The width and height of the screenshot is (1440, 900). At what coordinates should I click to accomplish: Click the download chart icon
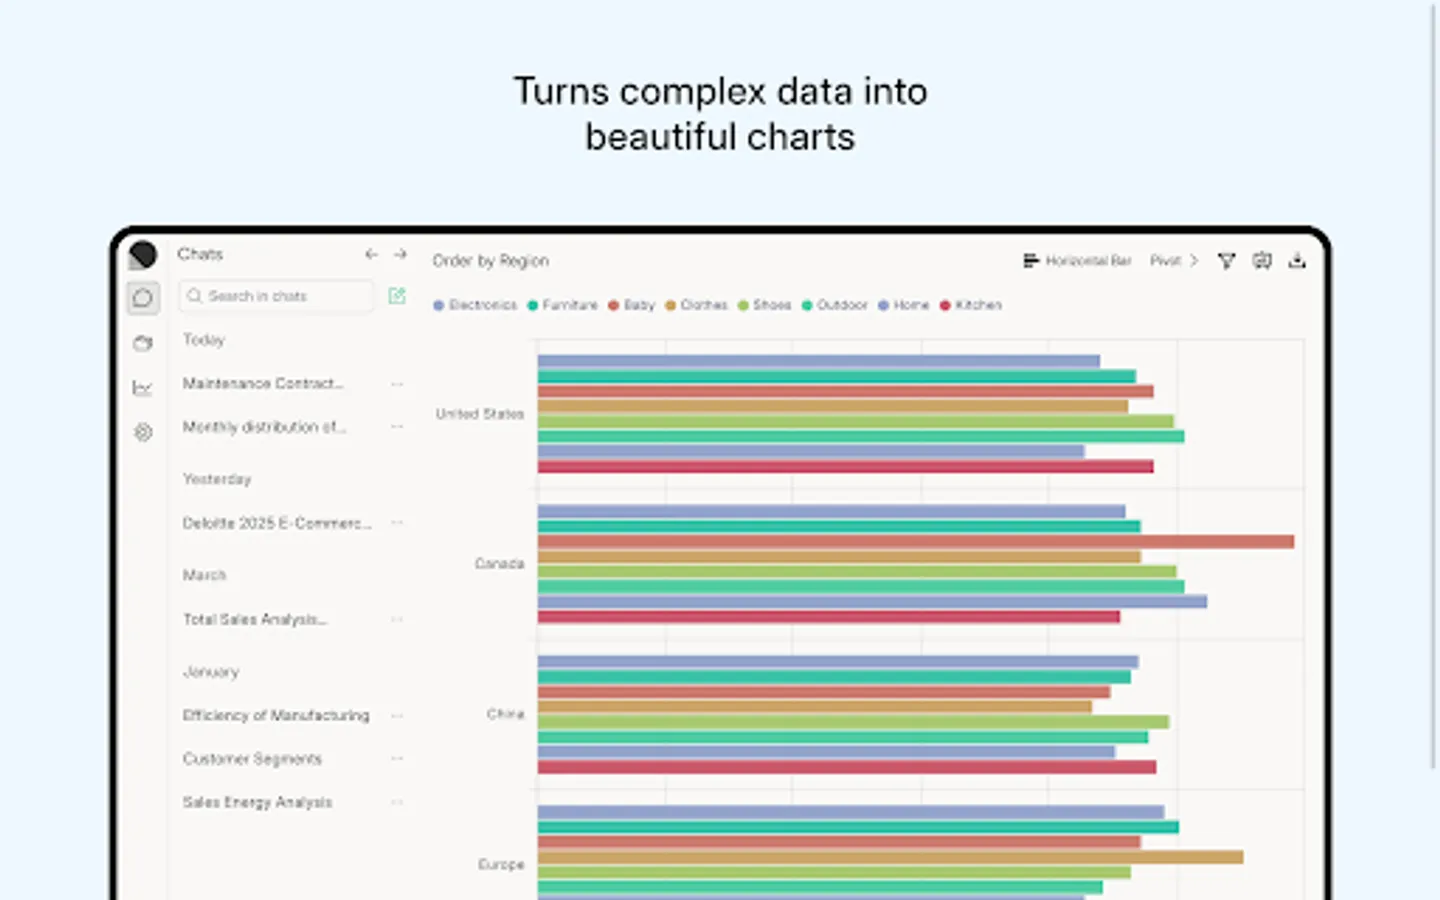pos(1297,261)
